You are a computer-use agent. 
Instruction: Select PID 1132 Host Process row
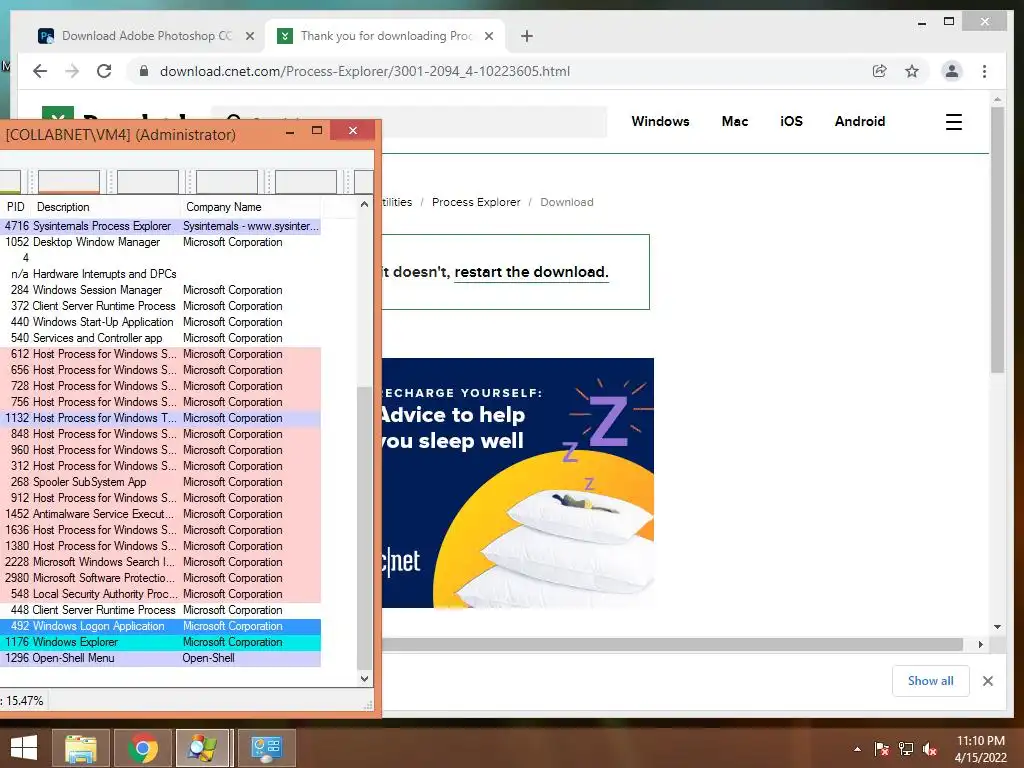click(161, 418)
